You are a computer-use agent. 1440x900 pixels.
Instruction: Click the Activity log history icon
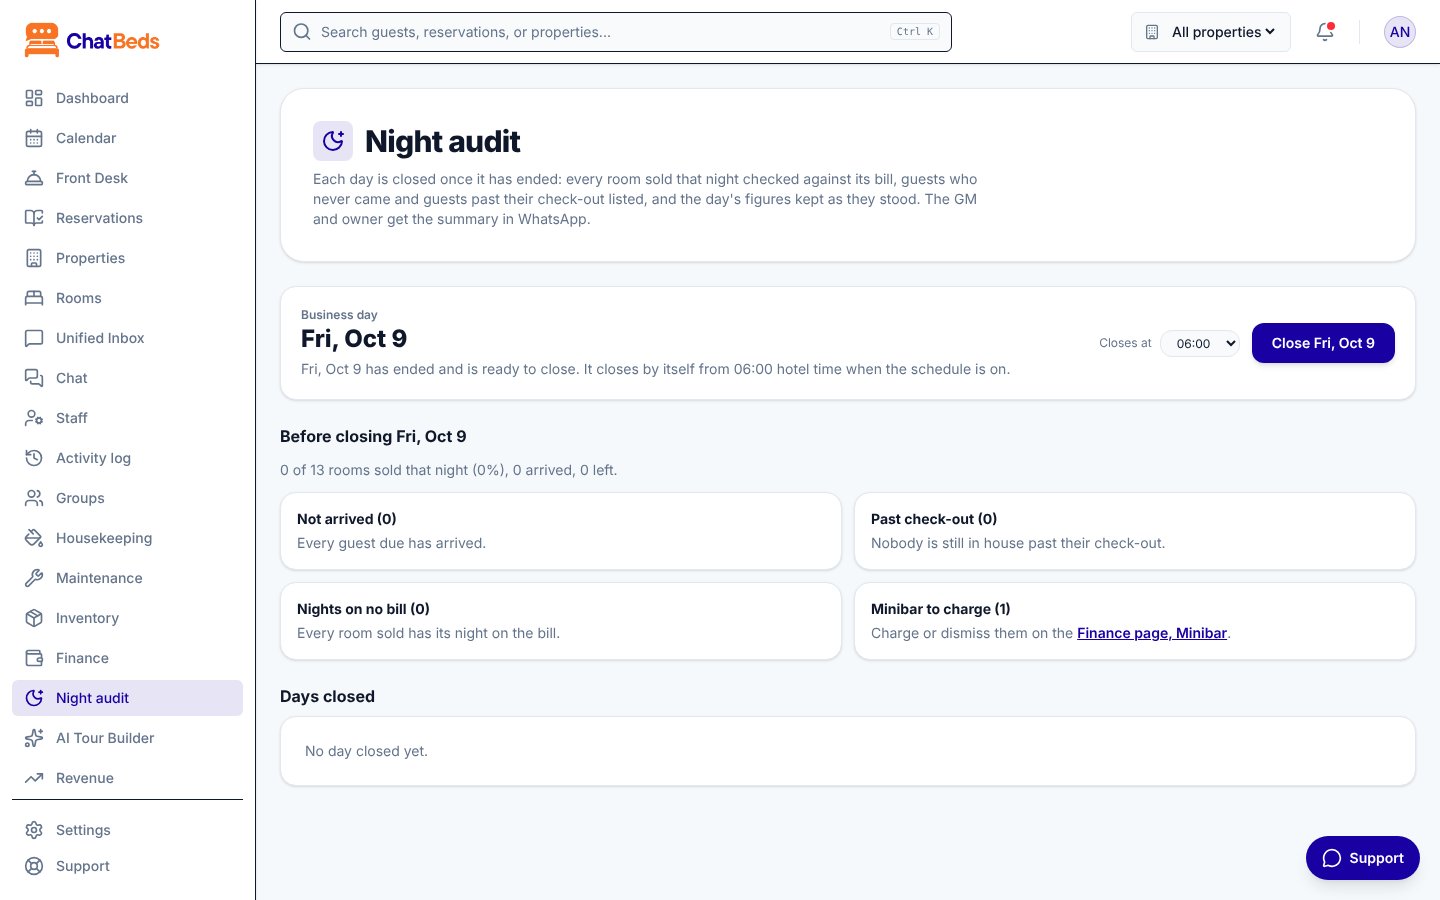(34, 458)
